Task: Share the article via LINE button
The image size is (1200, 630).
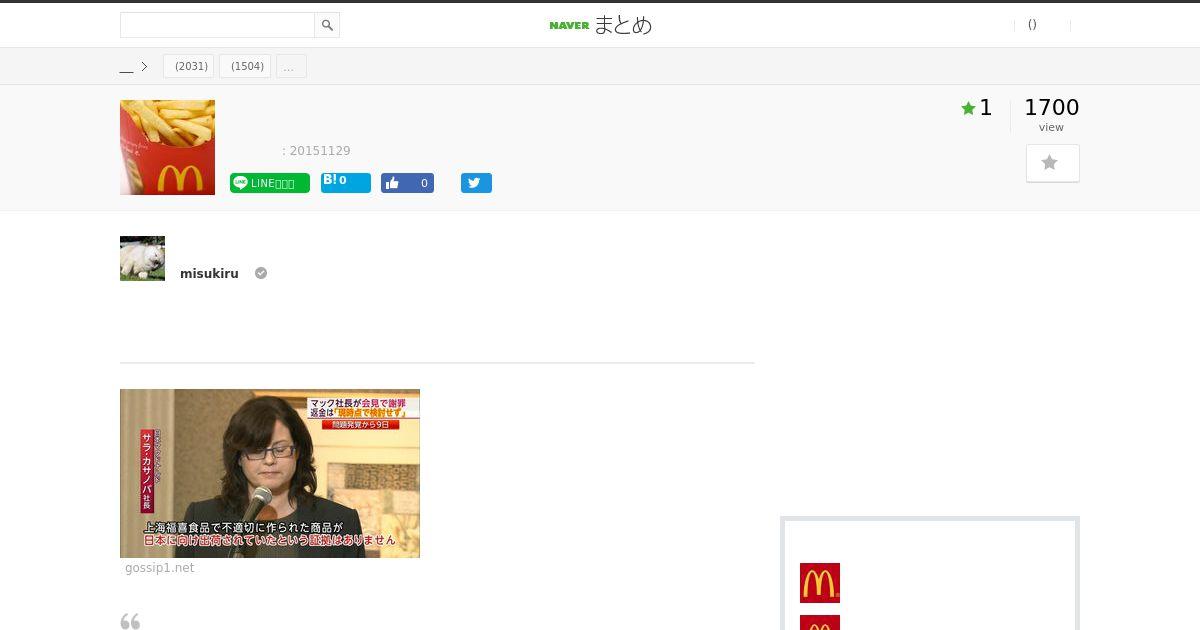Action: 270,183
